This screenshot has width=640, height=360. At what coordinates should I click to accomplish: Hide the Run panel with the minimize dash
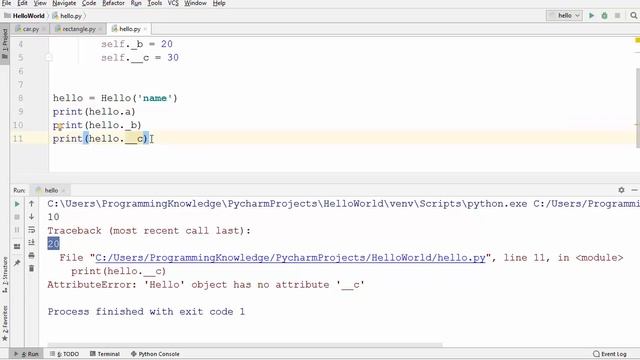(634, 190)
